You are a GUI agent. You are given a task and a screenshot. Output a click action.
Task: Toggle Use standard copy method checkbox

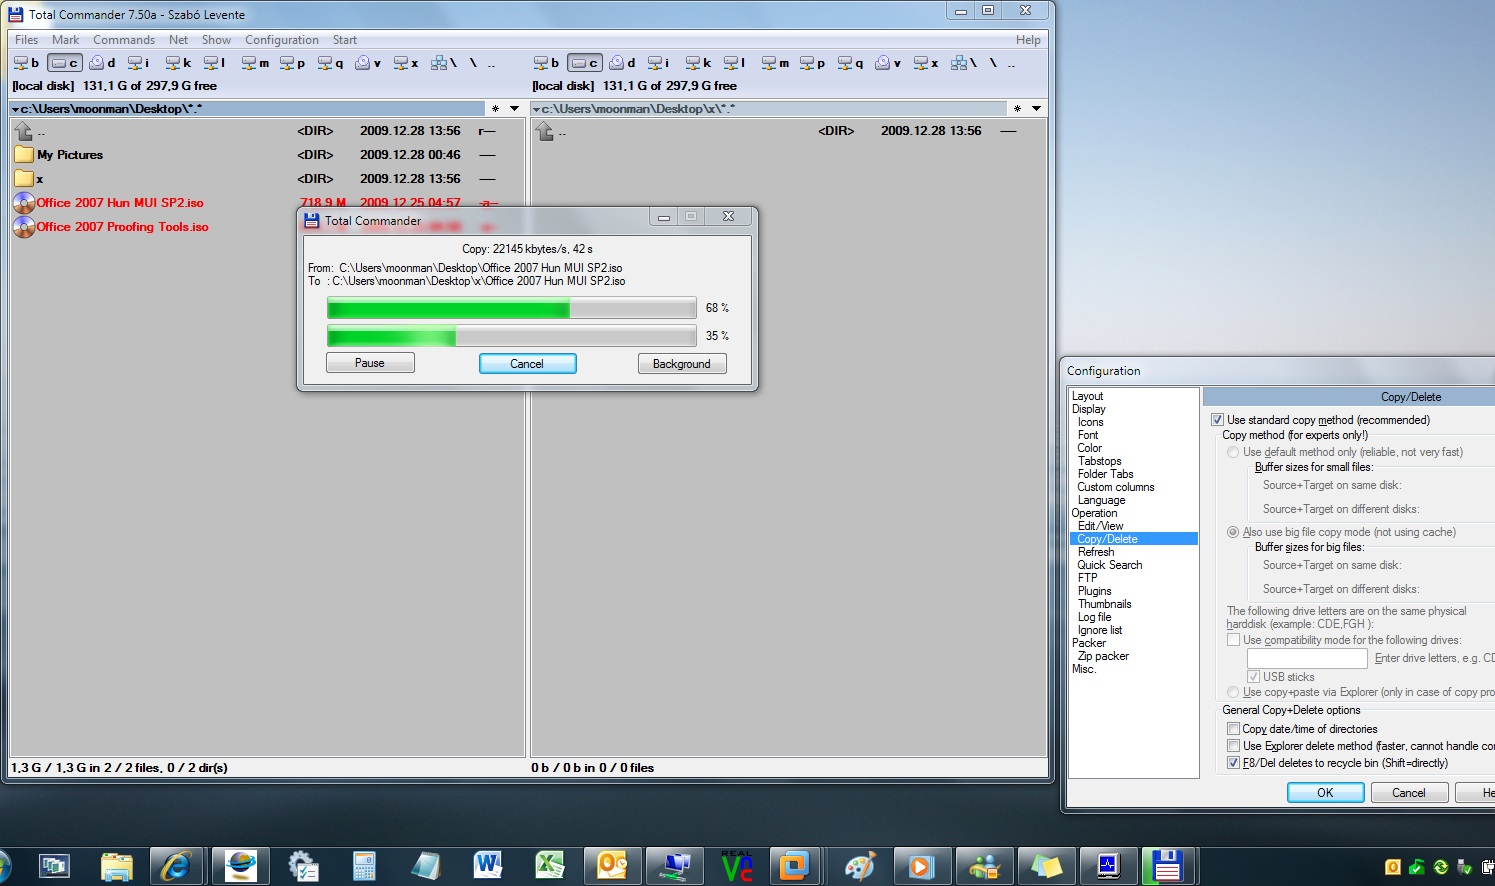pyautogui.click(x=1217, y=420)
